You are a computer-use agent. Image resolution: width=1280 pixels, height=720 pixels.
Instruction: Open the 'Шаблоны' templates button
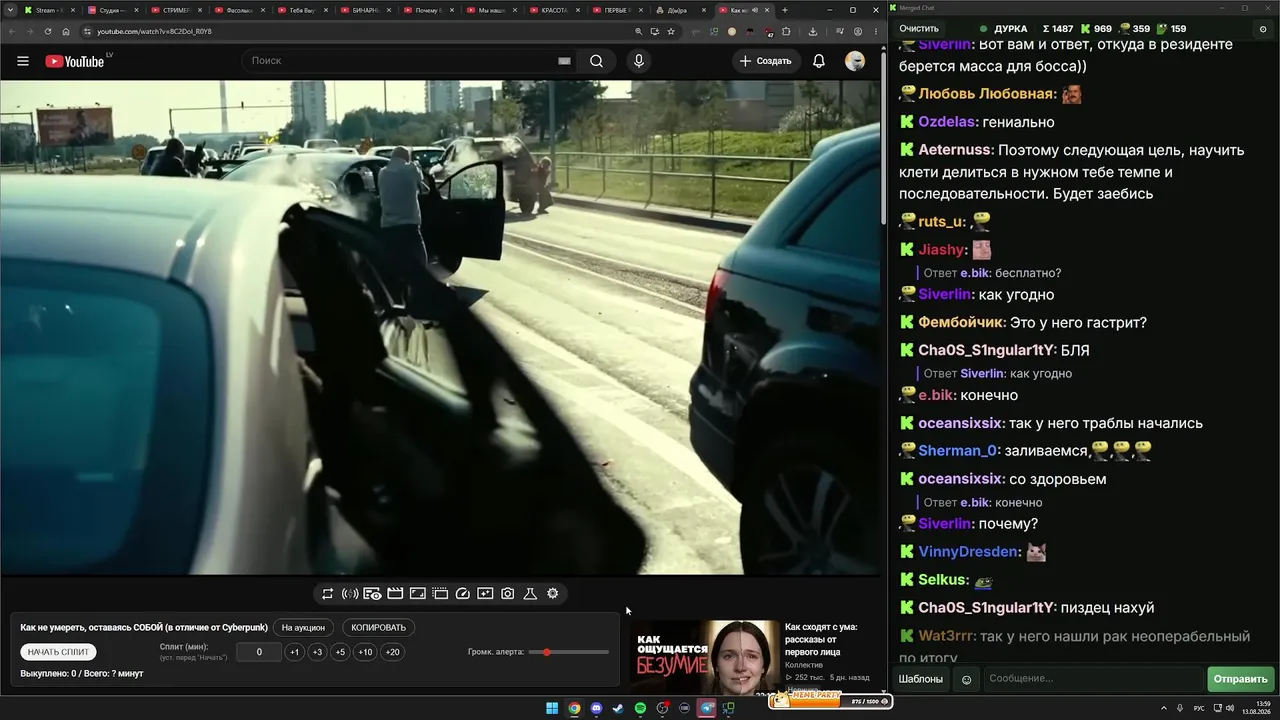pos(920,679)
